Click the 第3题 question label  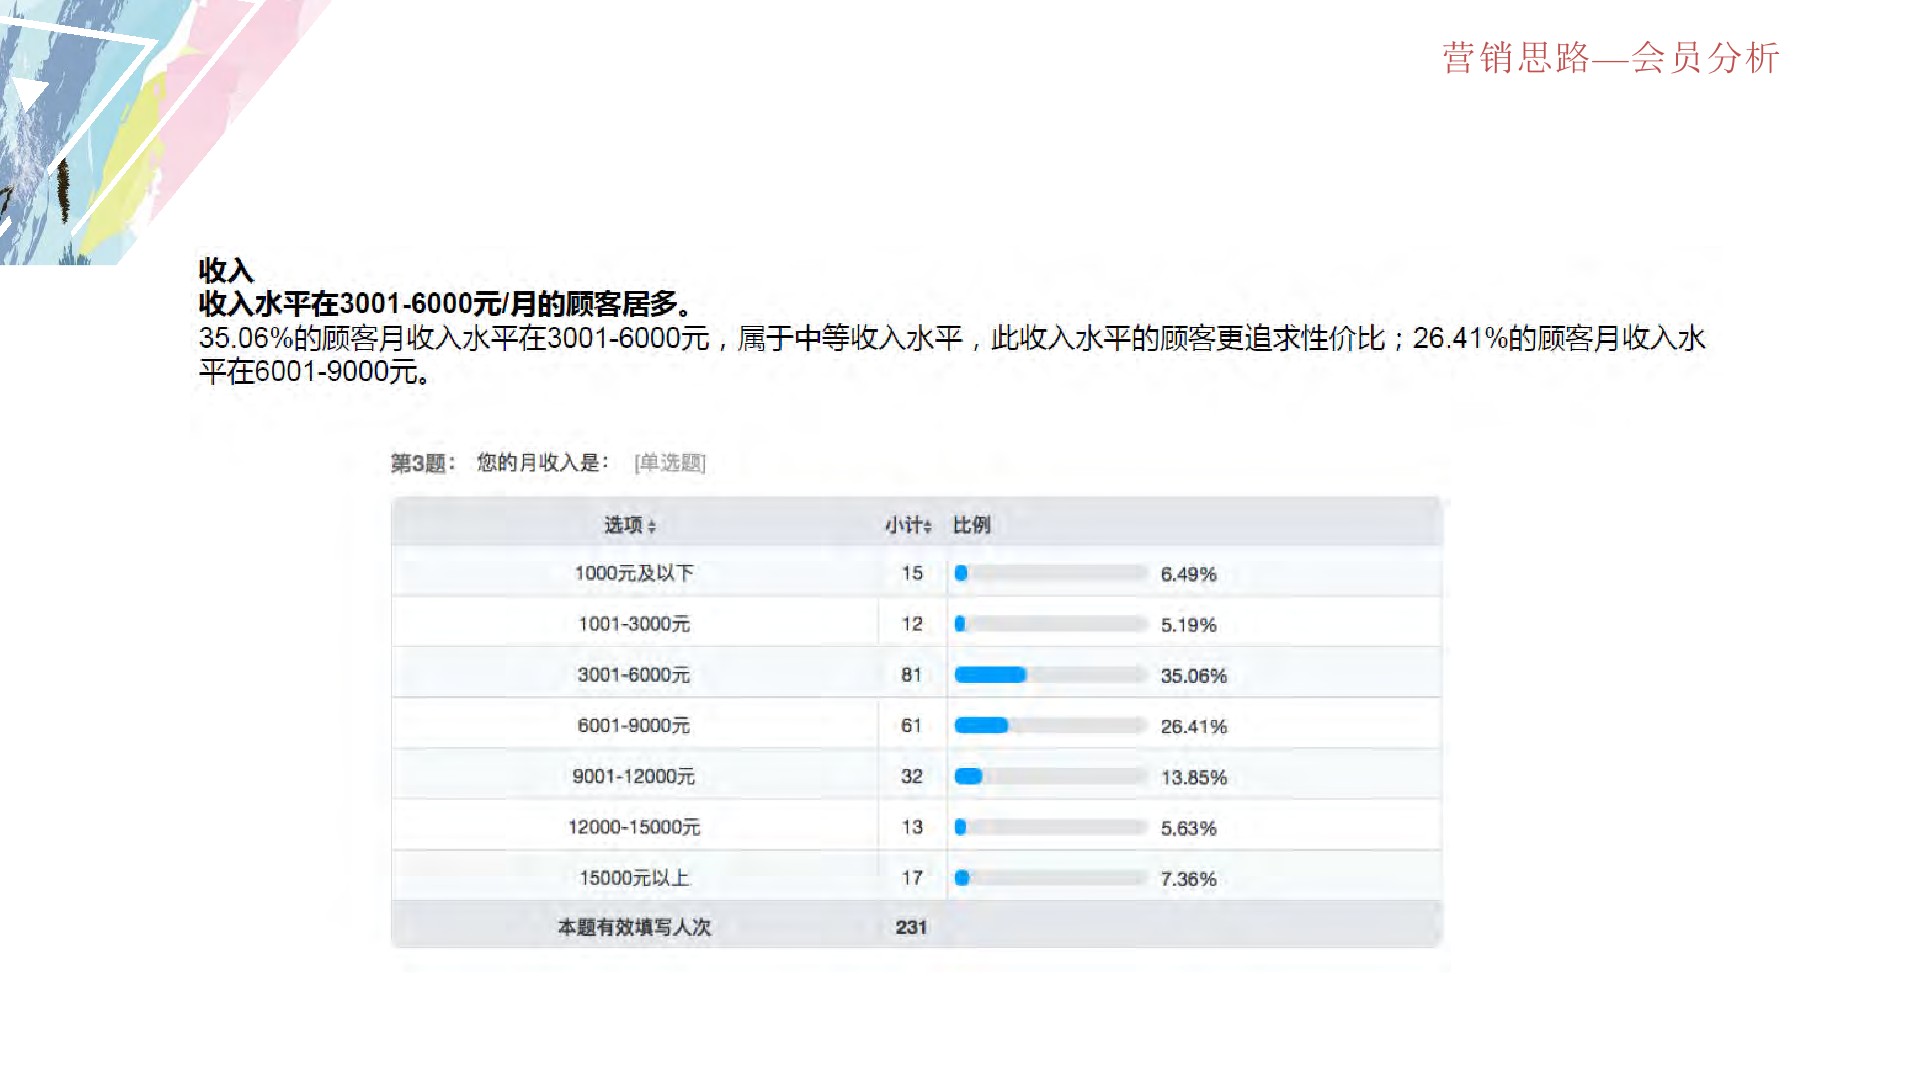(420, 463)
